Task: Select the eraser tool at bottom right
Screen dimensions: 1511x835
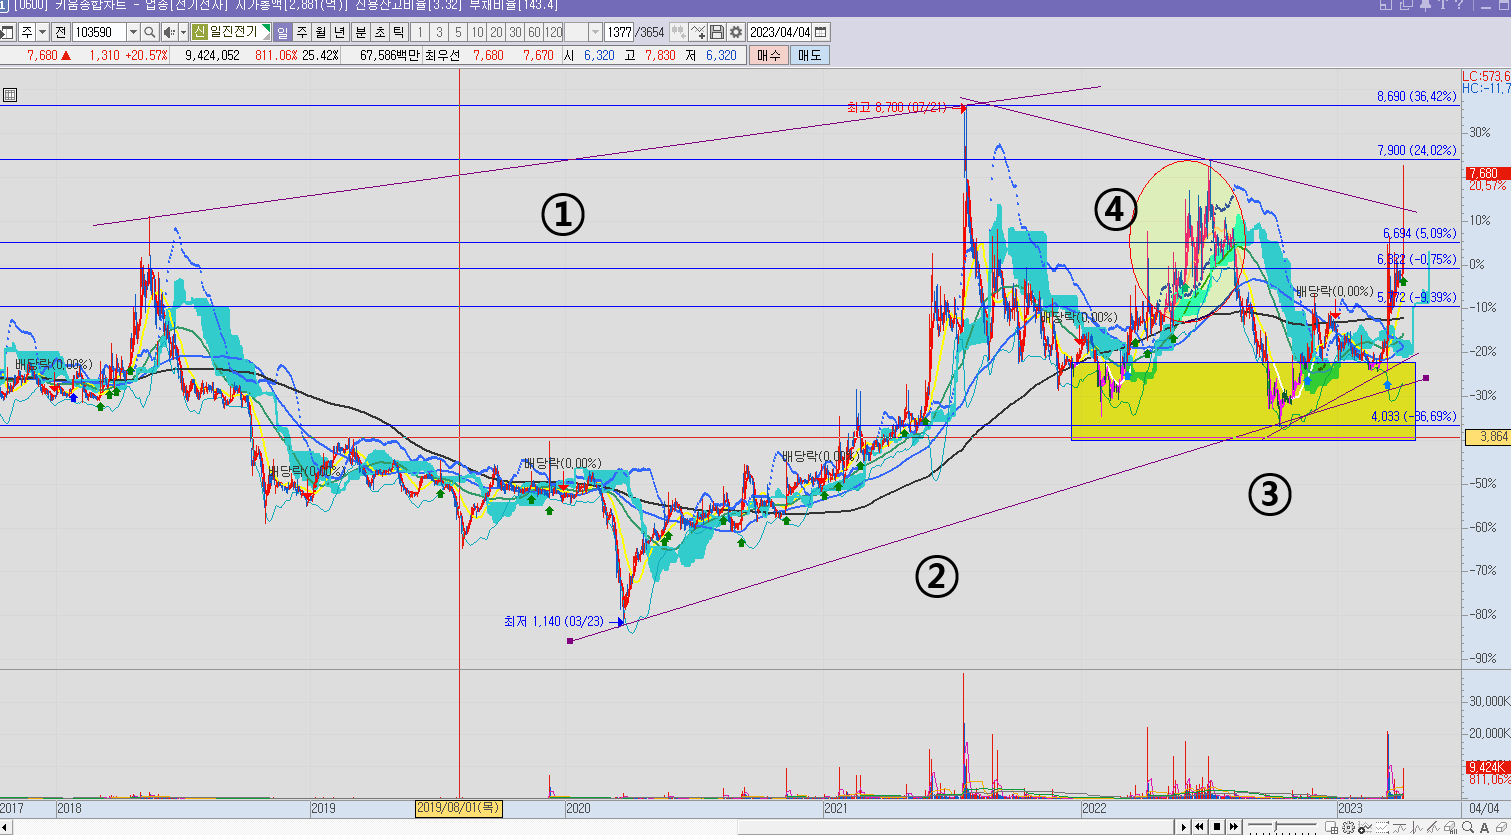Action: [1501, 827]
